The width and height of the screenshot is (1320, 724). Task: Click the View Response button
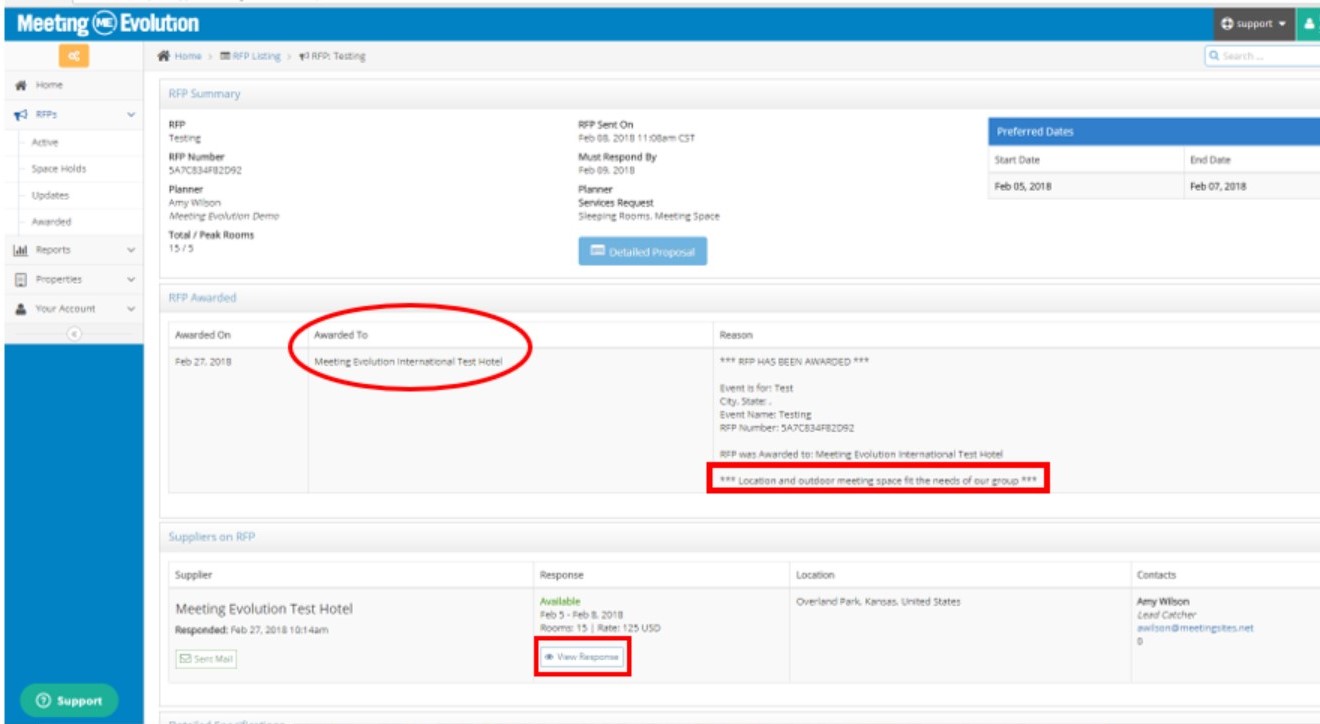pyautogui.click(x=582, y=657)
